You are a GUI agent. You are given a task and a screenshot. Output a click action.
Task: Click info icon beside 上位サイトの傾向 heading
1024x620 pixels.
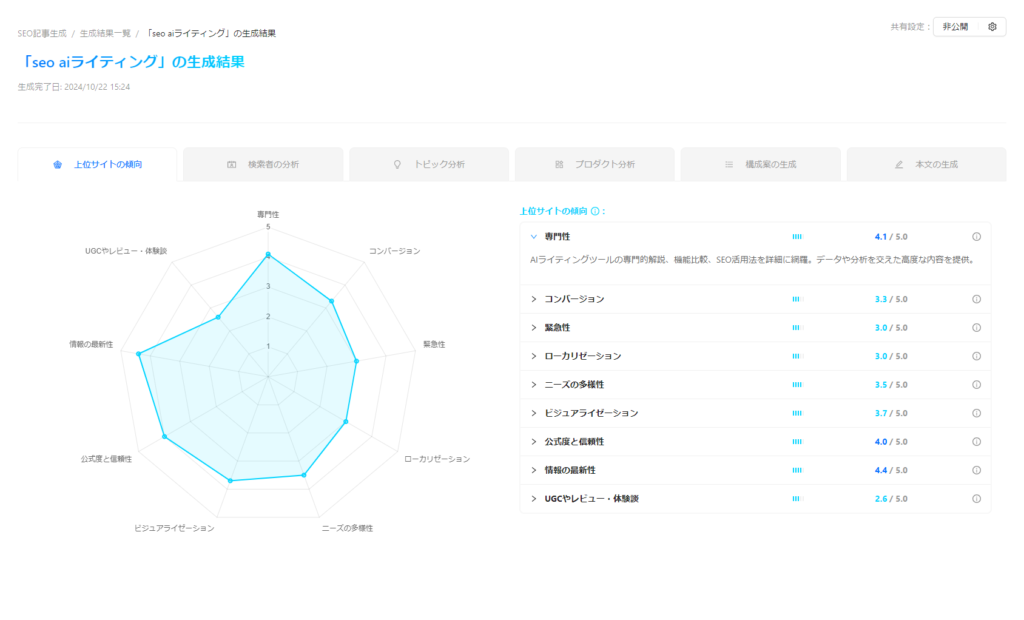[x=595, y=211]
